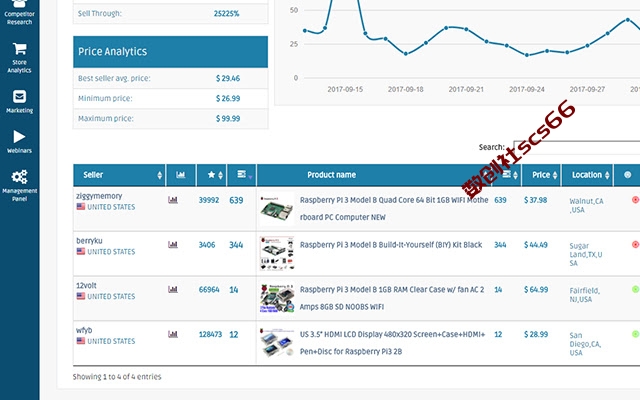640x400 pixels.
Task: Click red status dot in berryku row
Action: pos(635,244)
